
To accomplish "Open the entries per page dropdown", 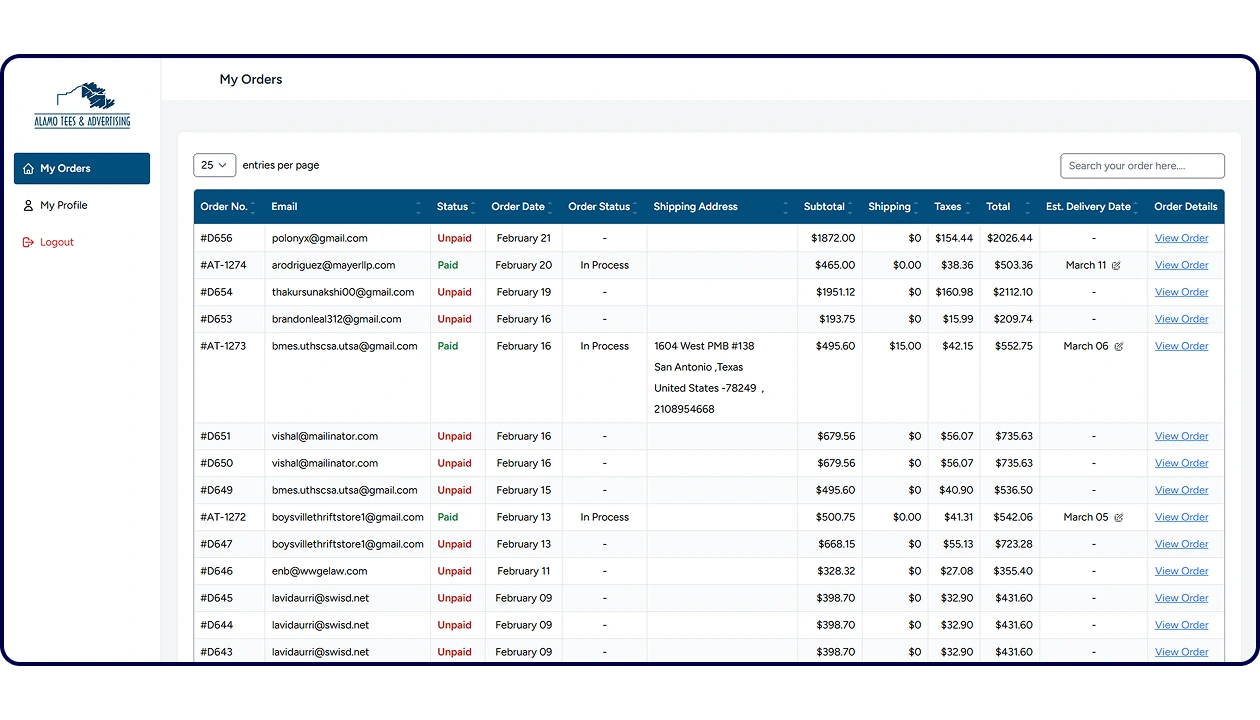I will (214, 165).
